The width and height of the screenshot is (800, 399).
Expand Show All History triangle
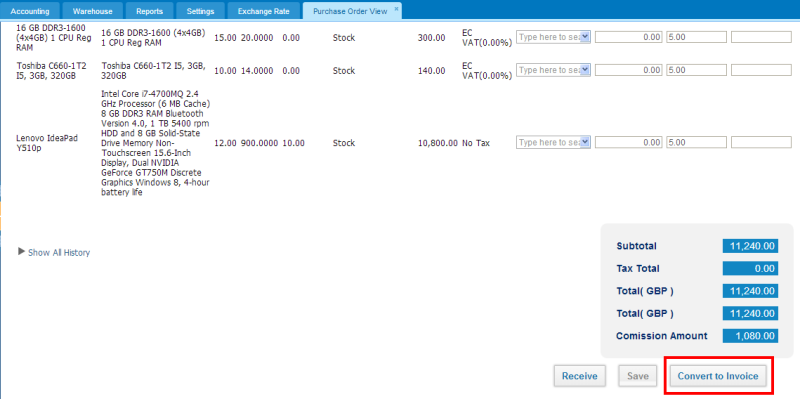pos(21,252)
